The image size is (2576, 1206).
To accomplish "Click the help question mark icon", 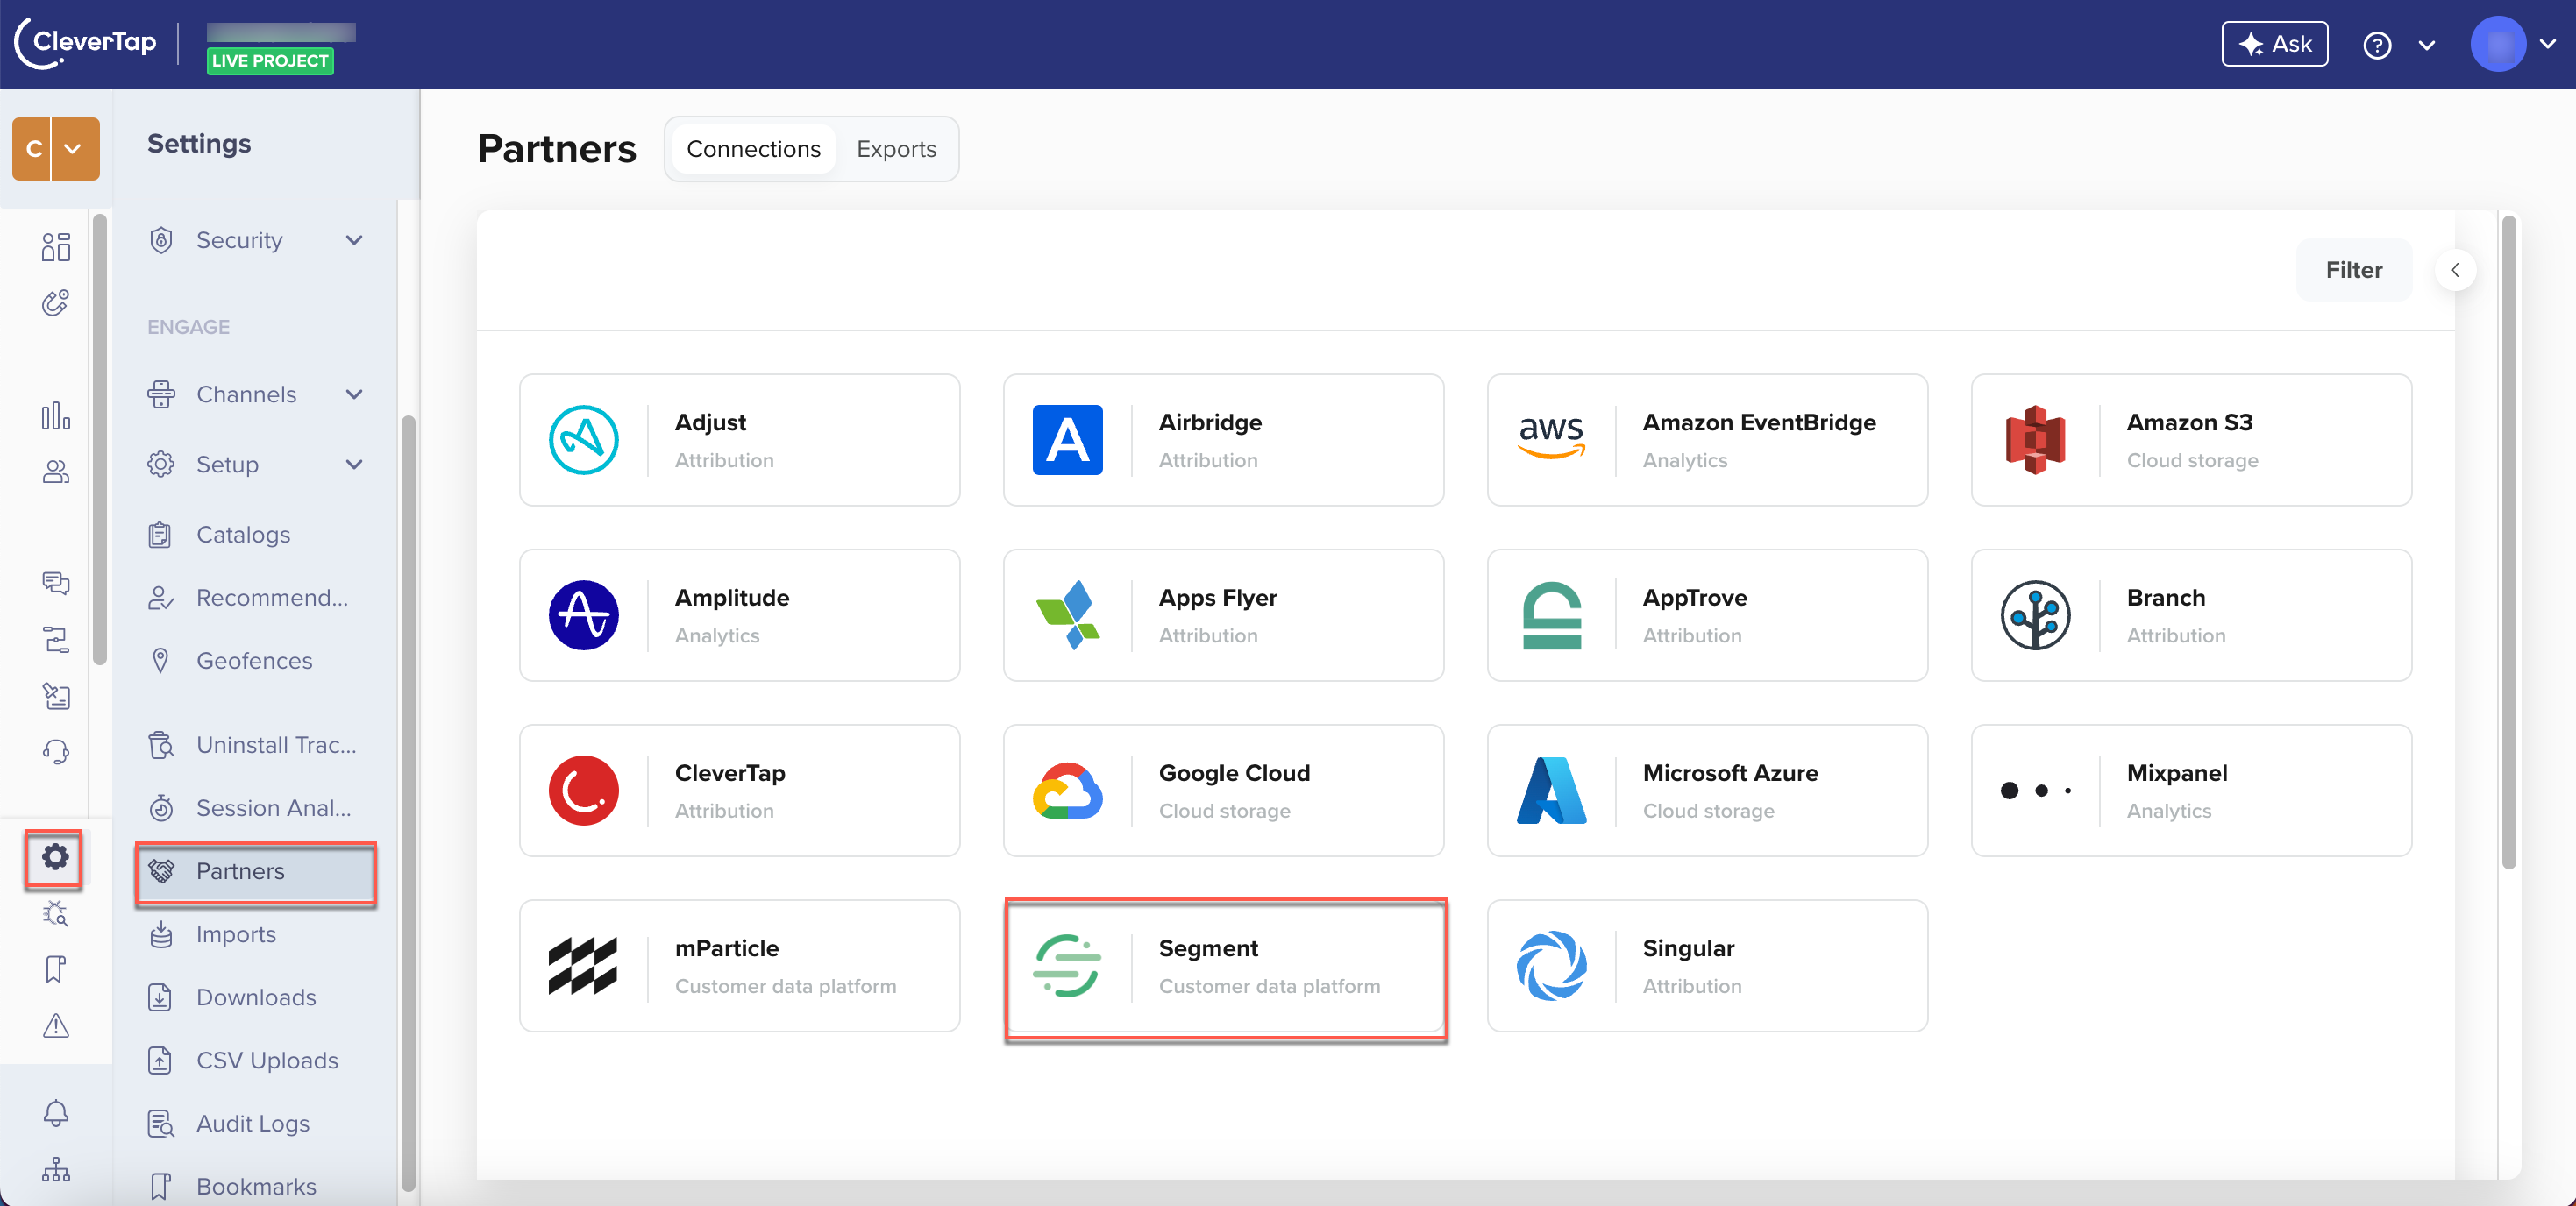I will click(x=2377, y=45).
